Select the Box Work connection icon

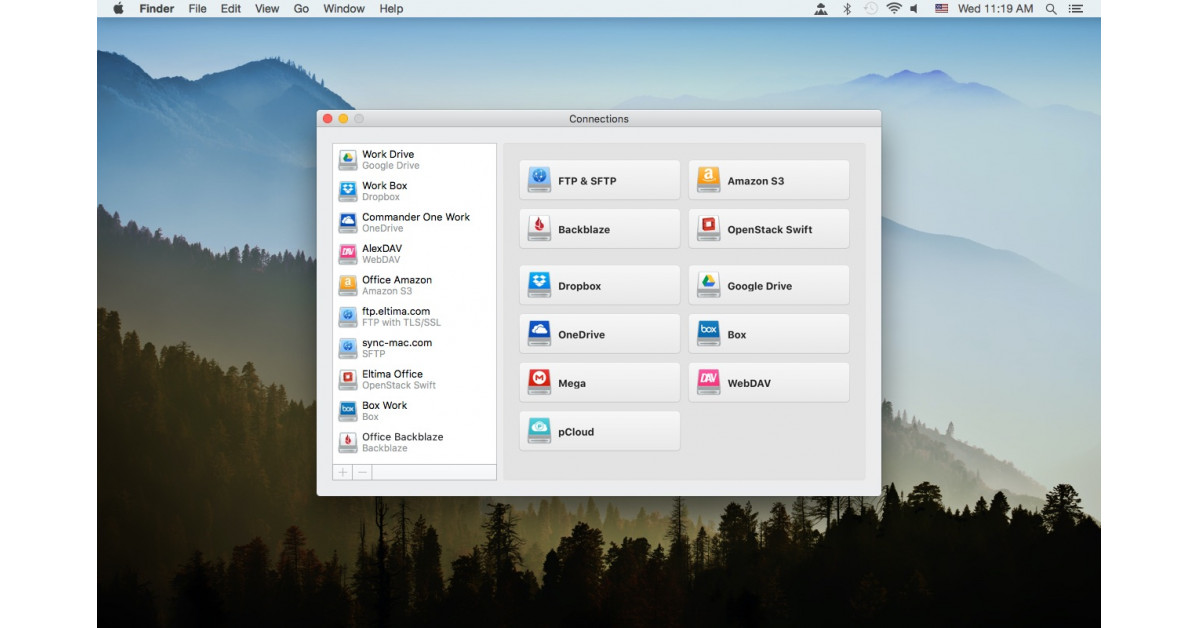point(348,411)
